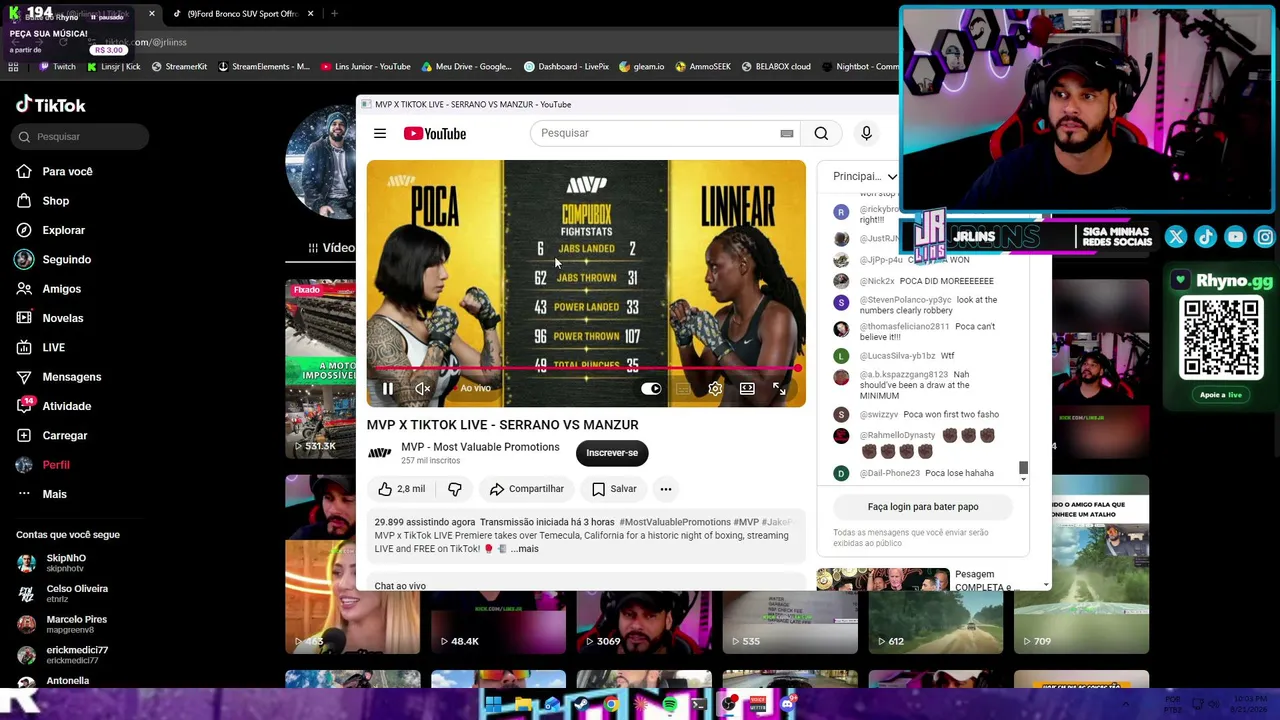This screenshot has height=720, width=1280.
Task: Open followed account erickmedici77
Action: tap(76, 654)
